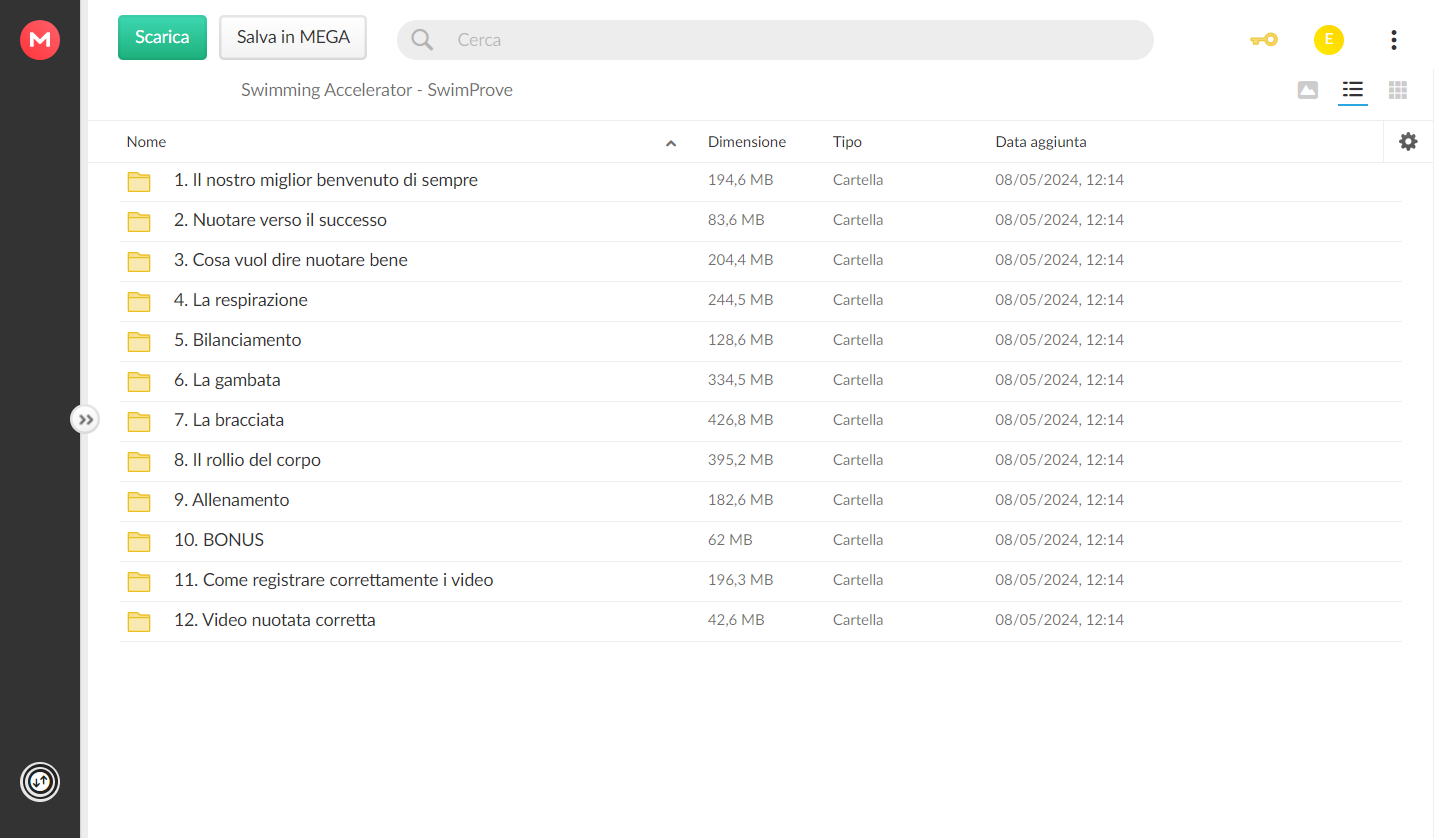The image size is (1434, 838).
Task: Click the 426,8 MB size value
Action: click(740, 420)
